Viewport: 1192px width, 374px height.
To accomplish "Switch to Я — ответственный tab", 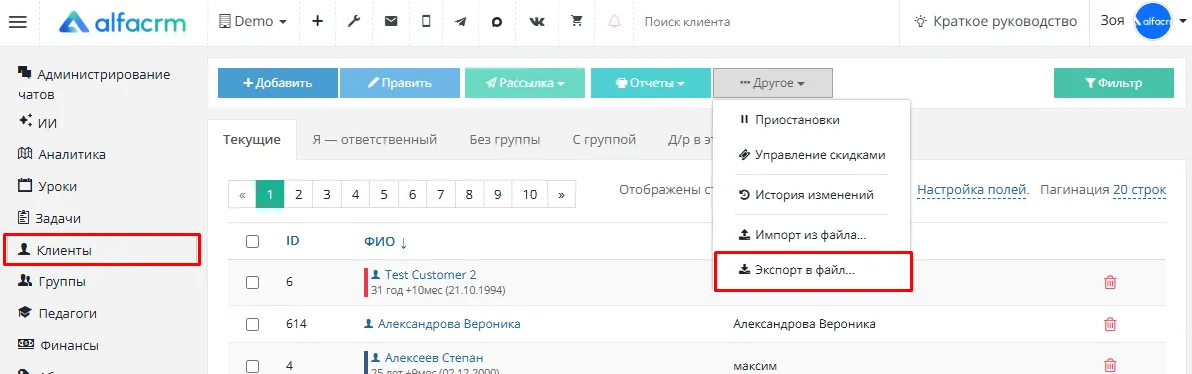I will click(375, 140).
